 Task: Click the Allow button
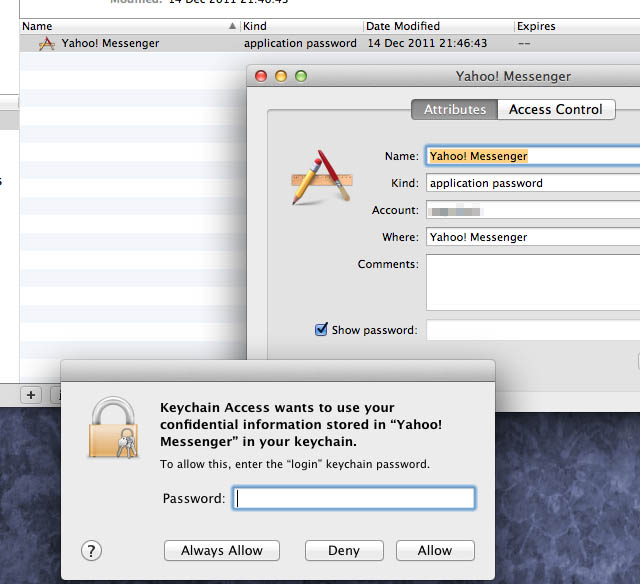[435, 551]
